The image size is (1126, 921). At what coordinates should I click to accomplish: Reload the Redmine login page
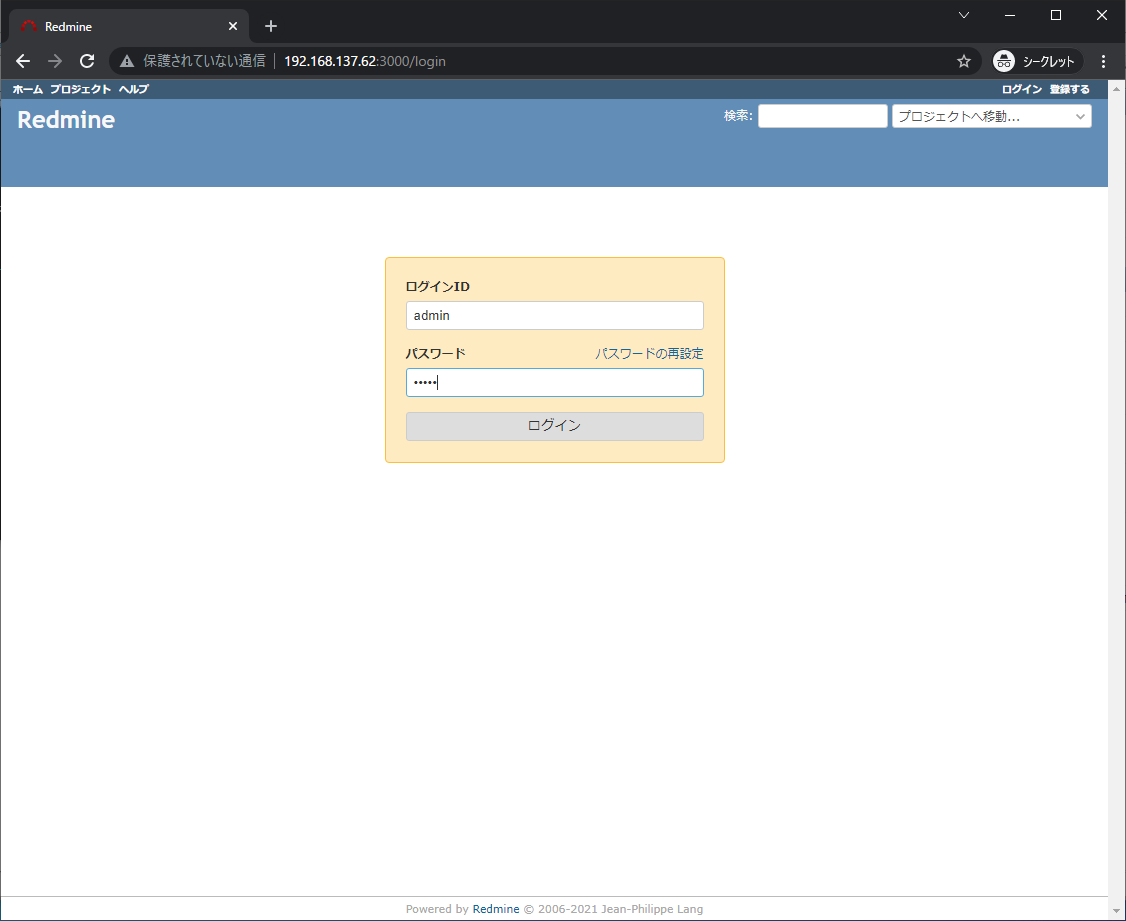point(87,61)
